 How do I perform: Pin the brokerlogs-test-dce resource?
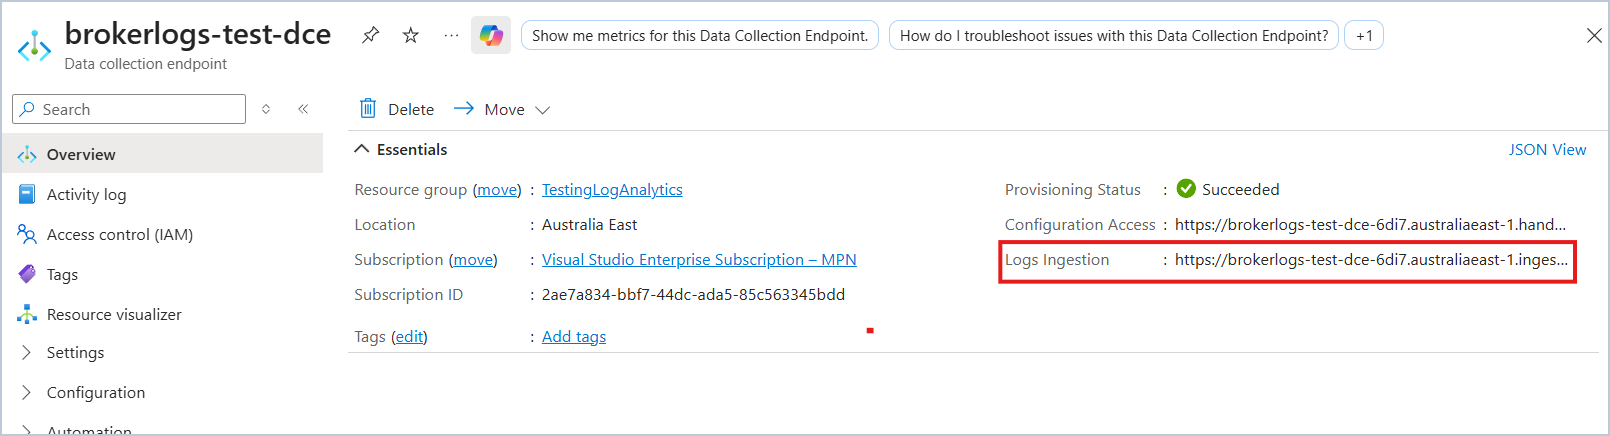370,35
